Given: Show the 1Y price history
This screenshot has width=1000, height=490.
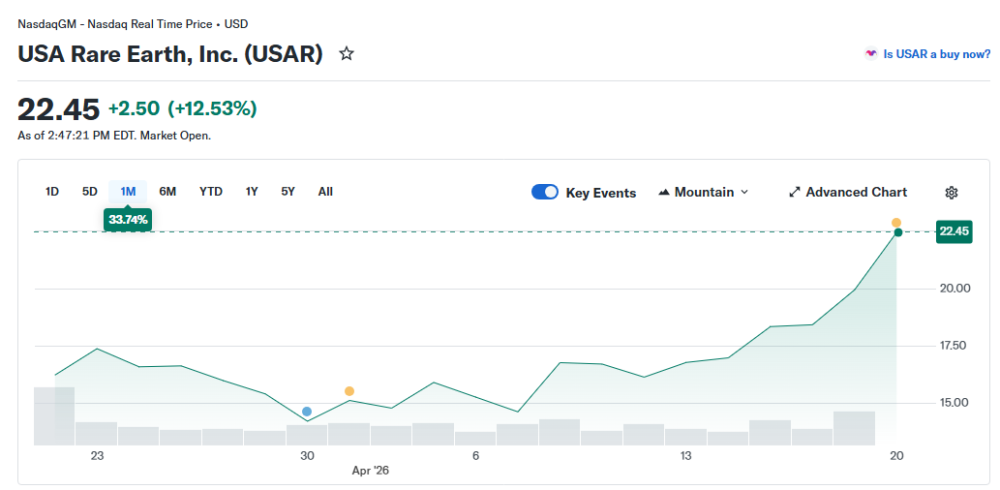Looking at the screenshot, I should pos(252,191).
